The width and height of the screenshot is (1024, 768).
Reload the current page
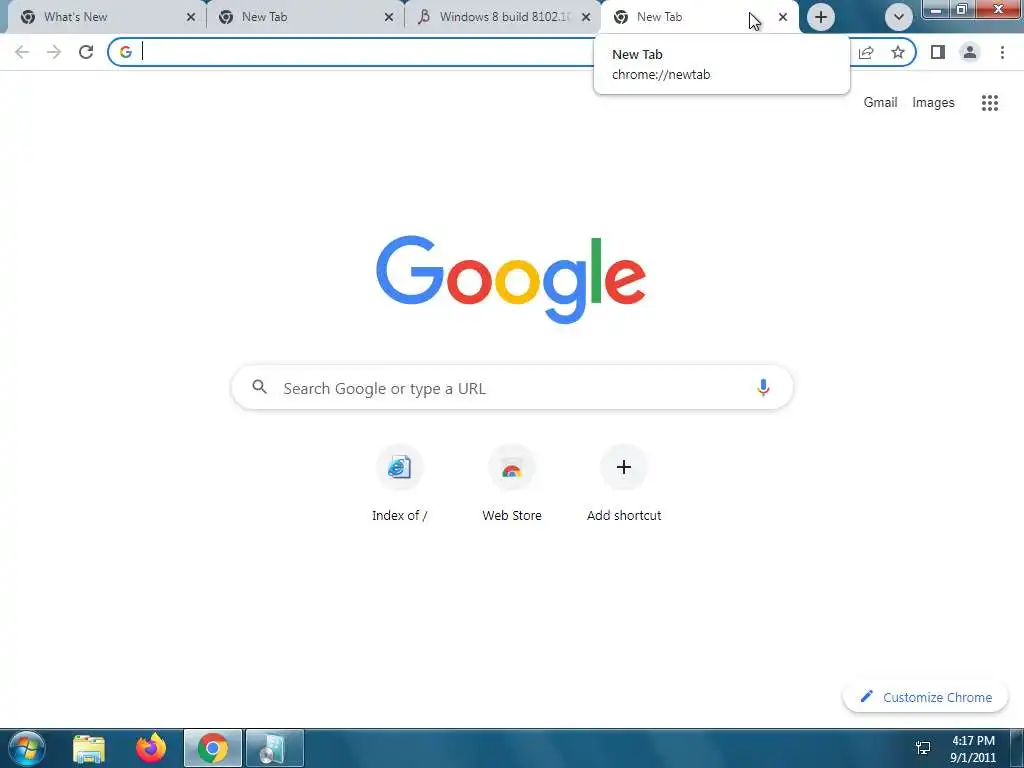[86, 52]
